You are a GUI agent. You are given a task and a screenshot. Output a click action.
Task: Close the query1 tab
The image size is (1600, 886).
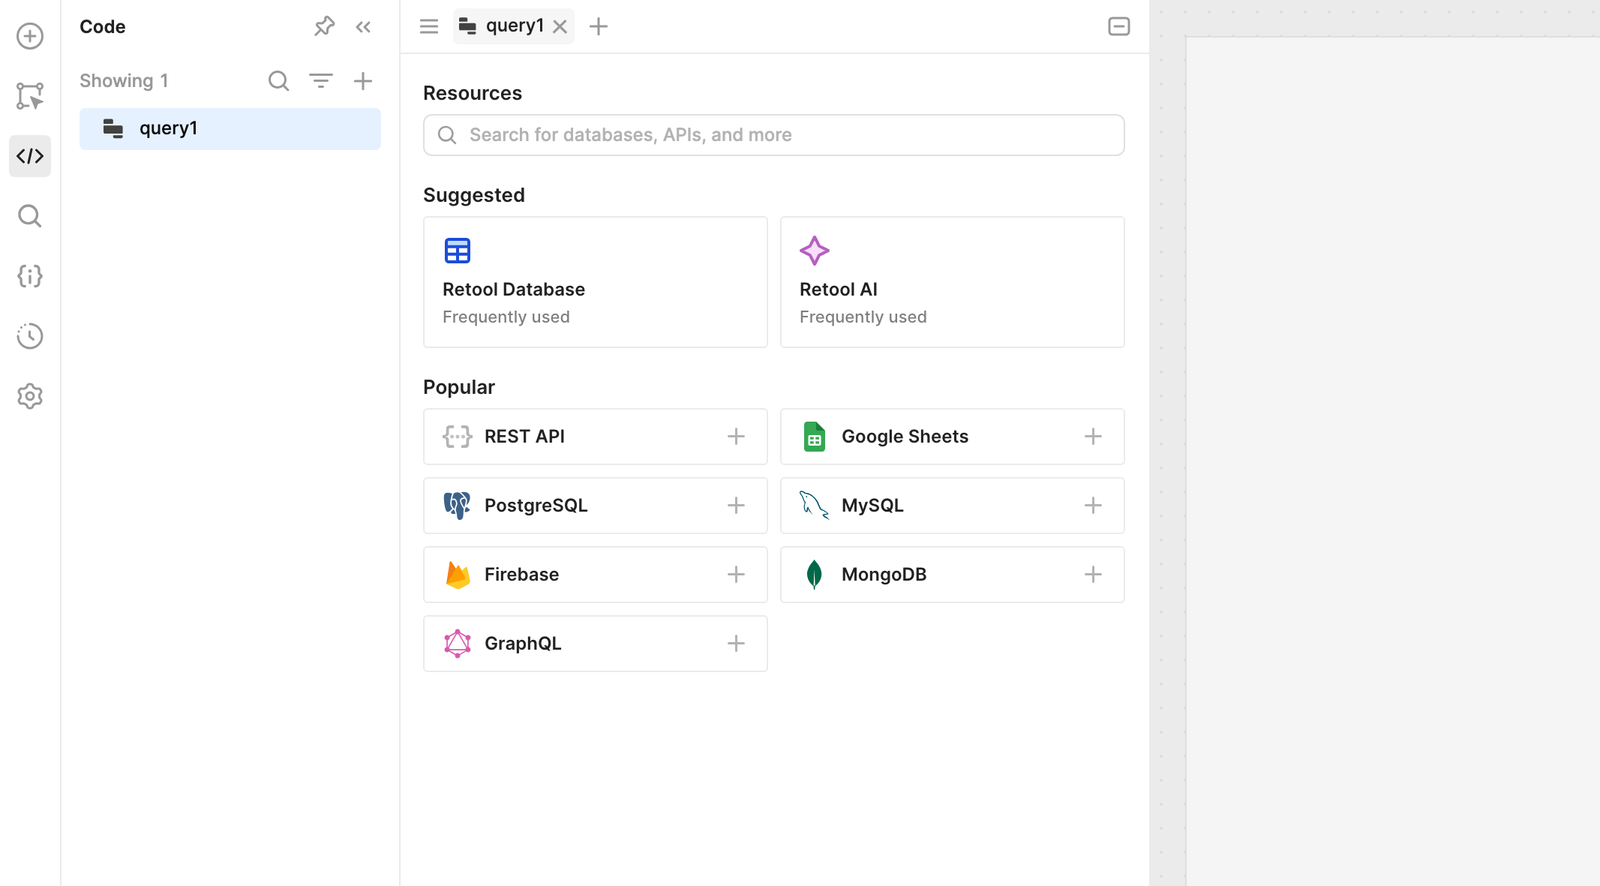click(560, 27)
